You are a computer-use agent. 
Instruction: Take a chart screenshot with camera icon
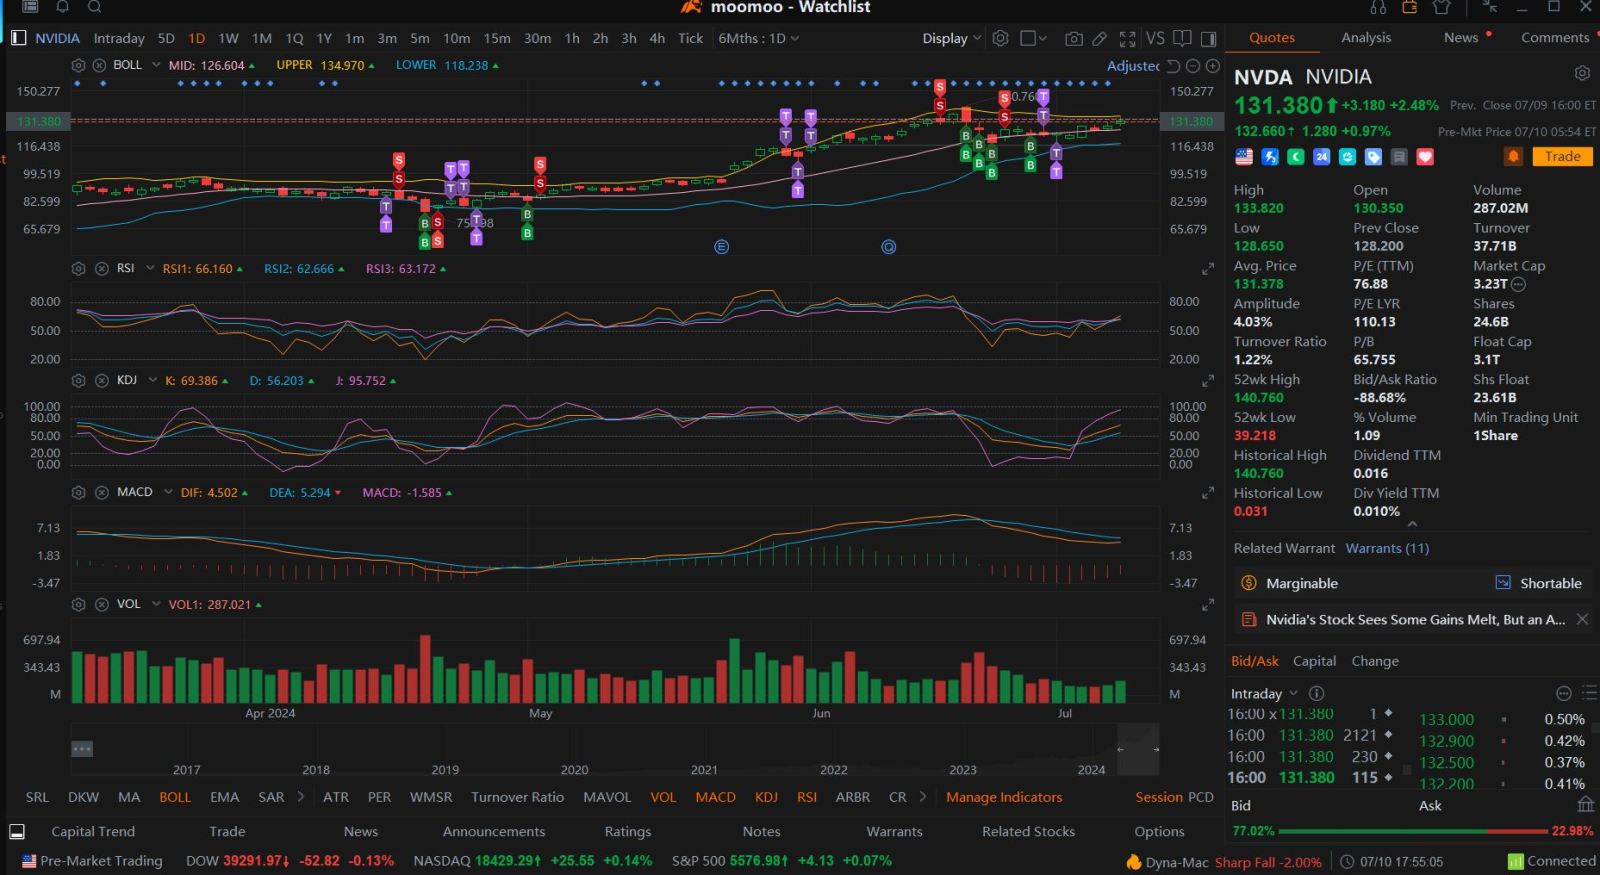click(x=1073, y=38)
